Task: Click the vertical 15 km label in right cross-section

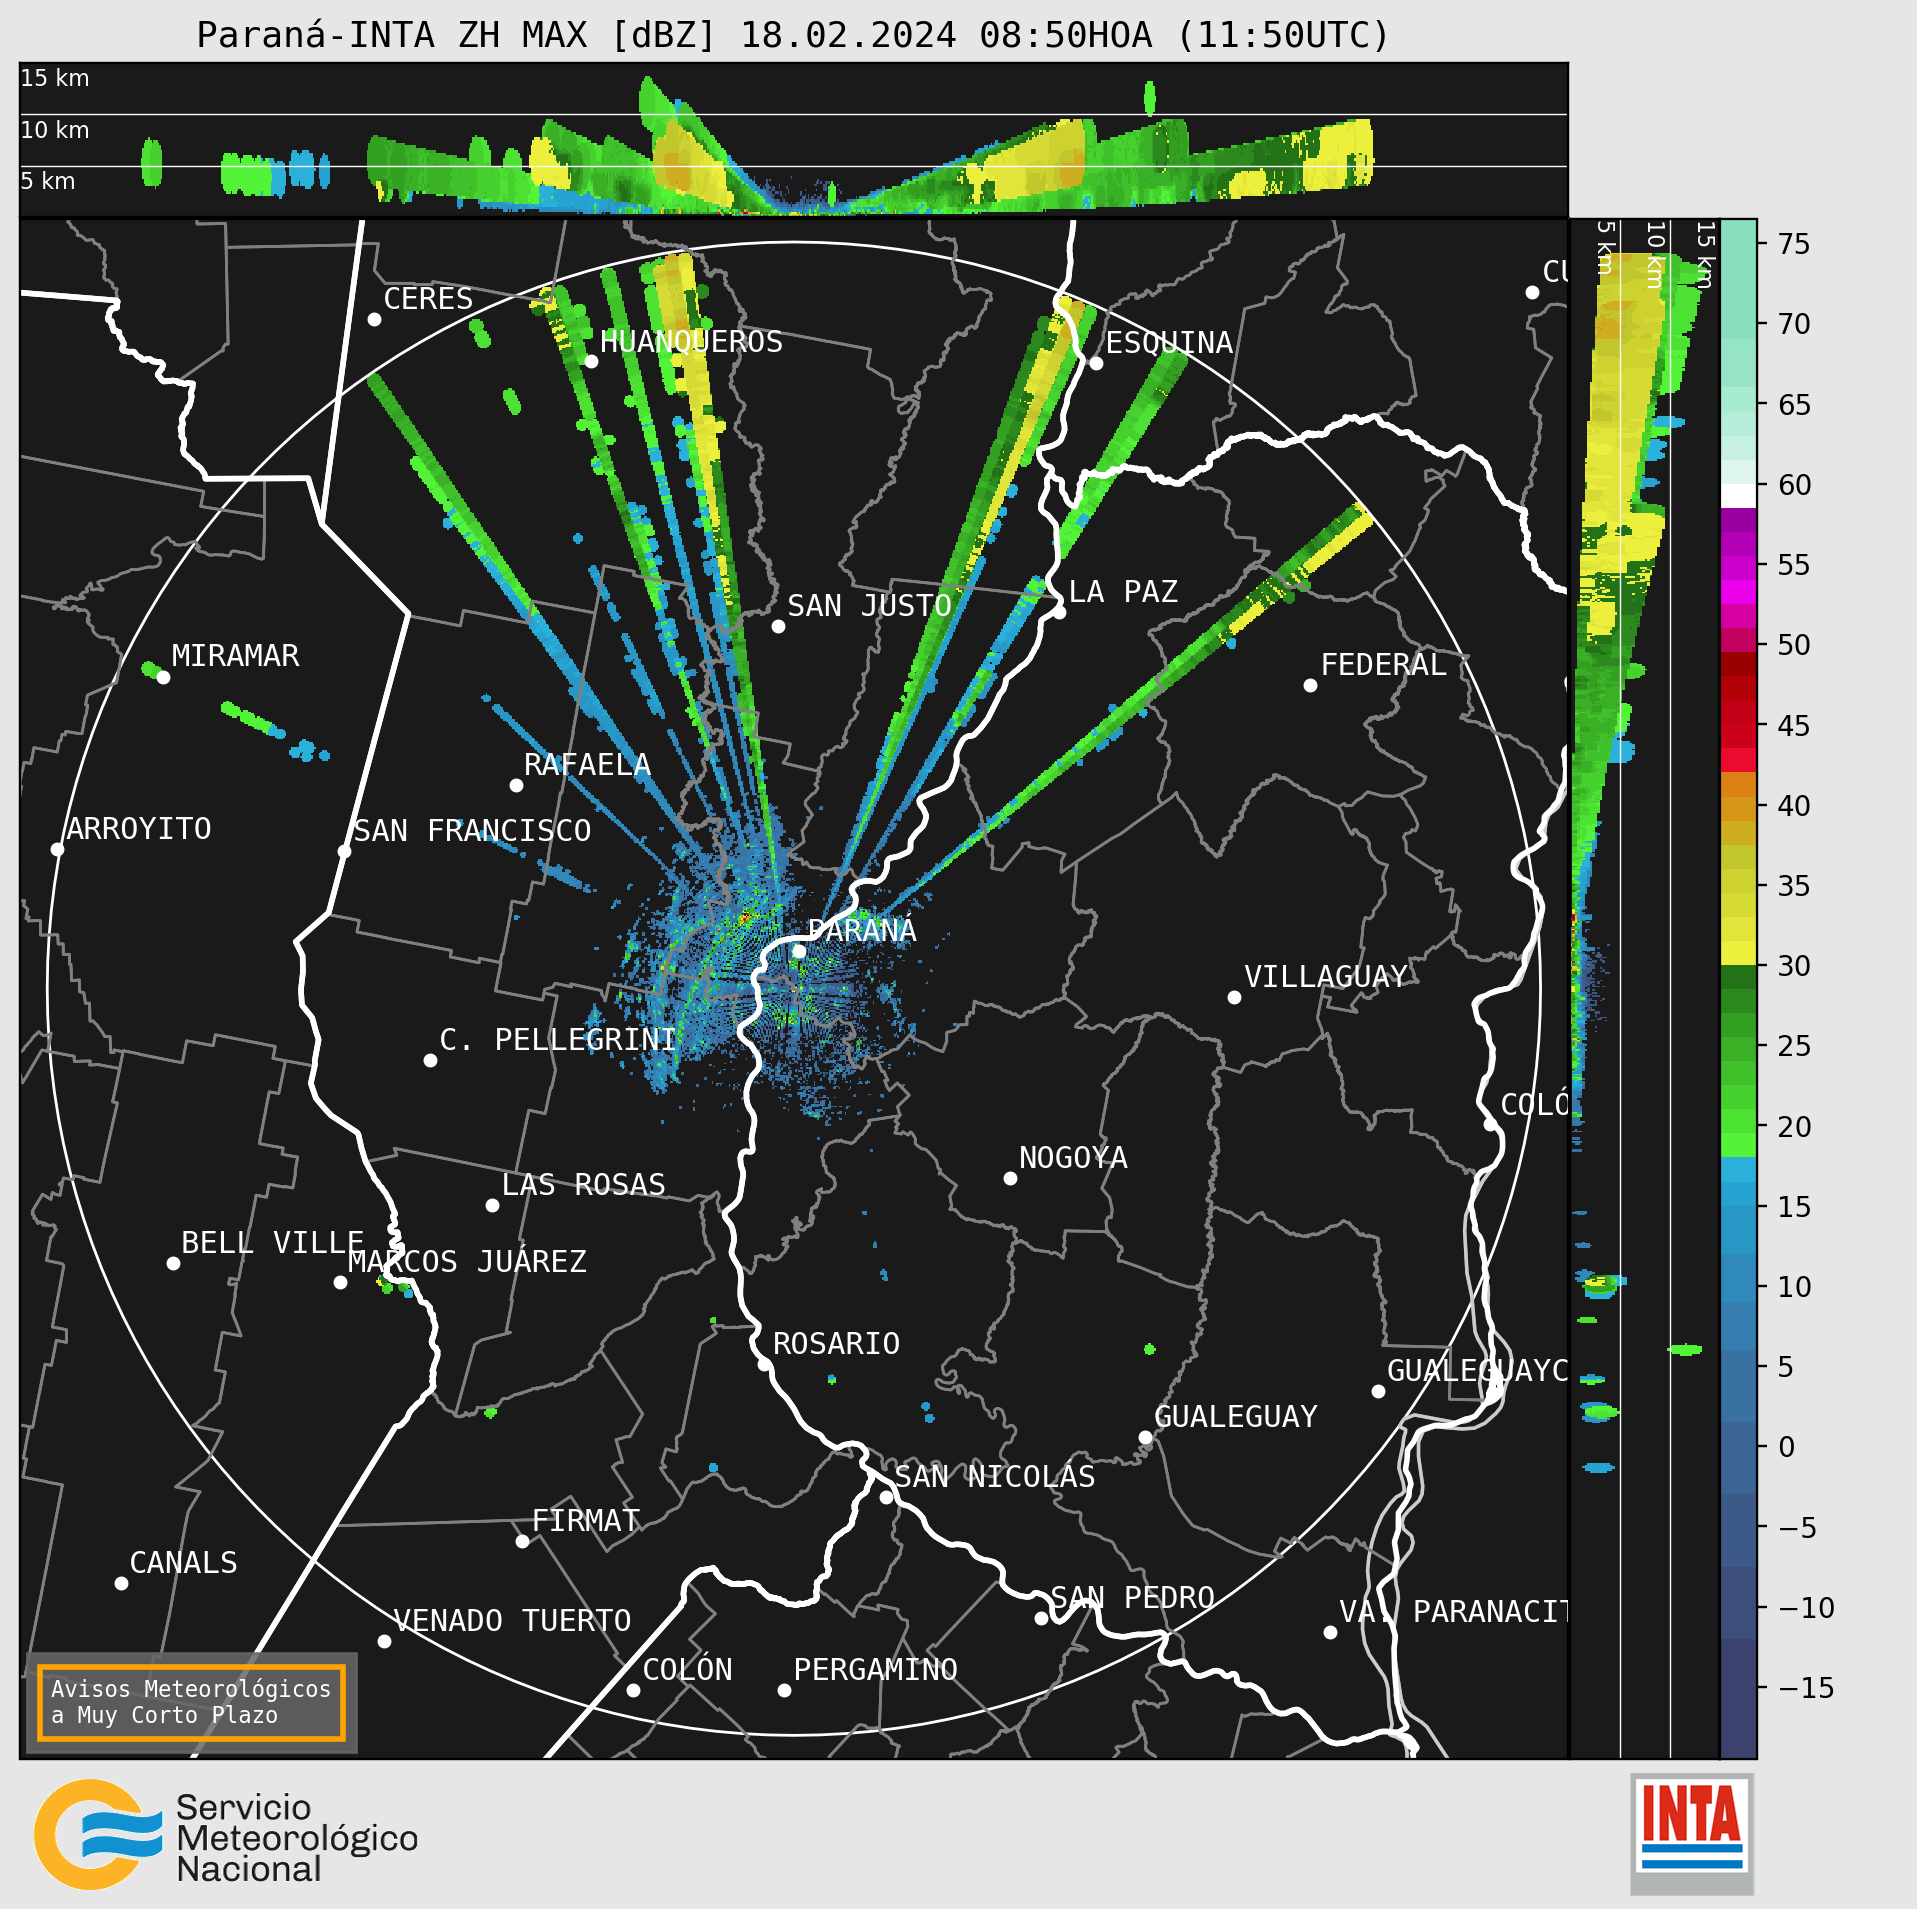Action: [x=1705, y=255]
